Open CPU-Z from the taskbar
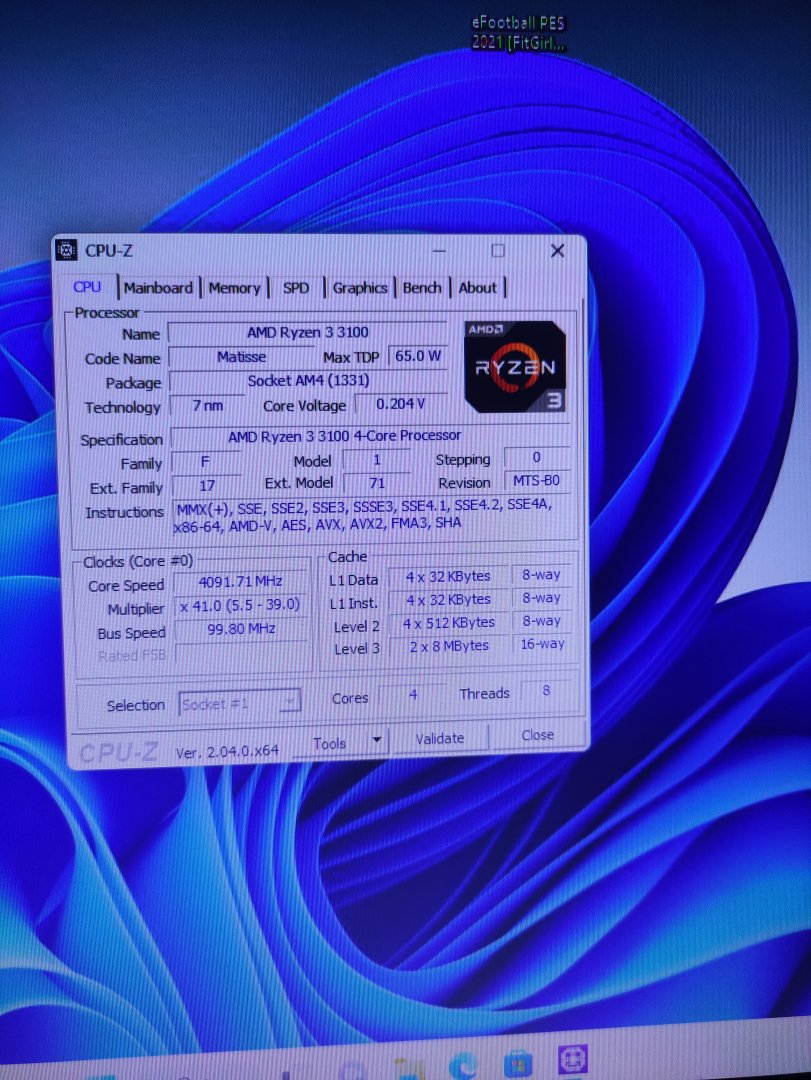Image resolution: width=811 pixels, height=1080 pixels. pos(573,1059)
